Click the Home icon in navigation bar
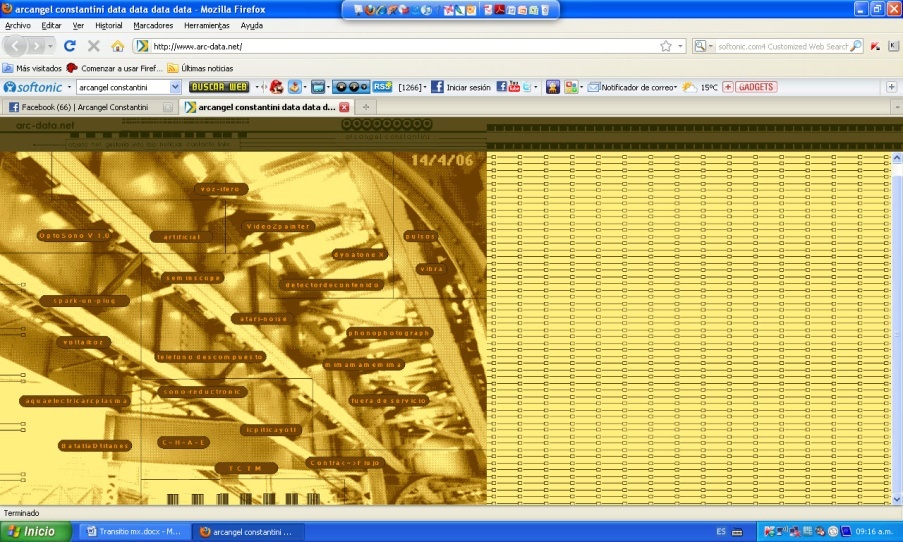Image resolution: width=903 pixels, height=542 pixels. 117,46
